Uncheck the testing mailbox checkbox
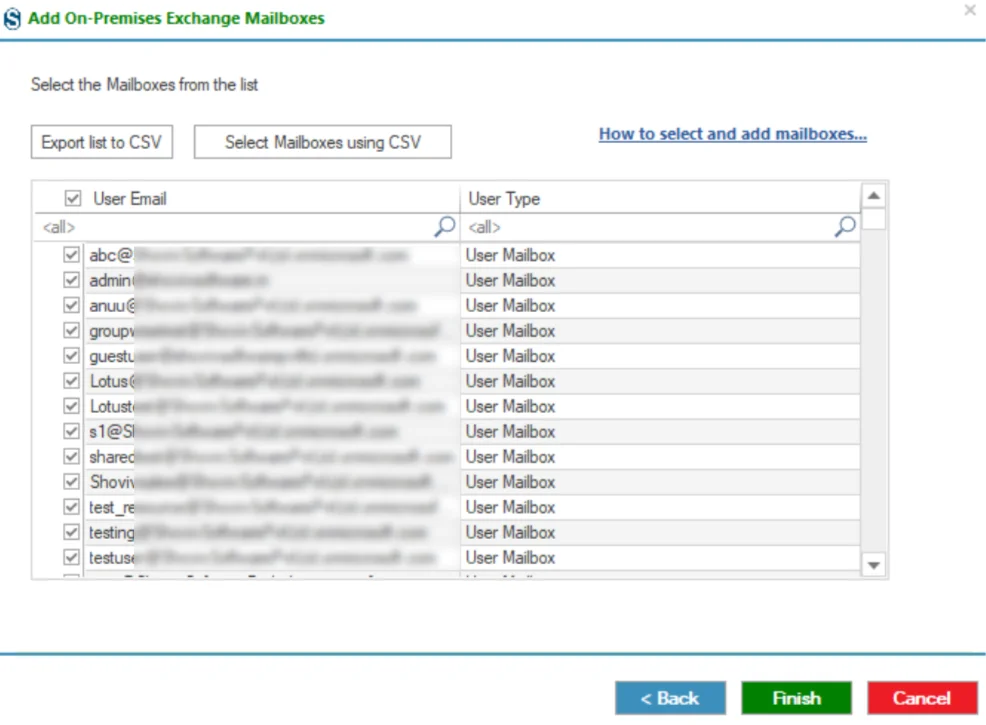The image size is (986, 725). point(72,532)
